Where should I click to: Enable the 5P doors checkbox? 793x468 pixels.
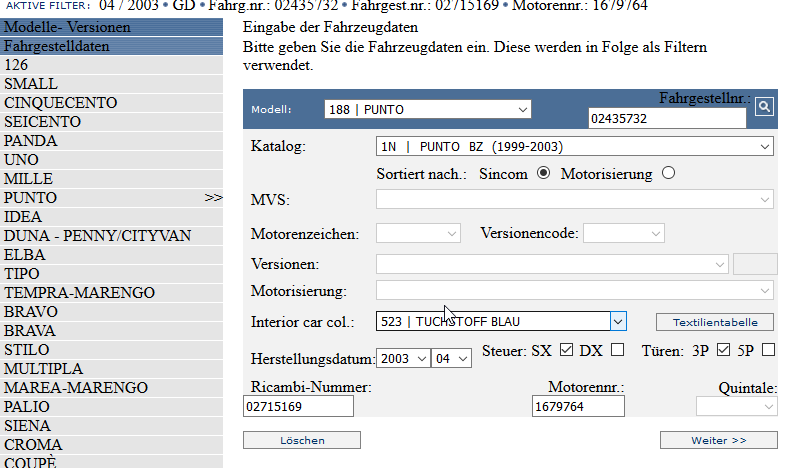[768, 350]
